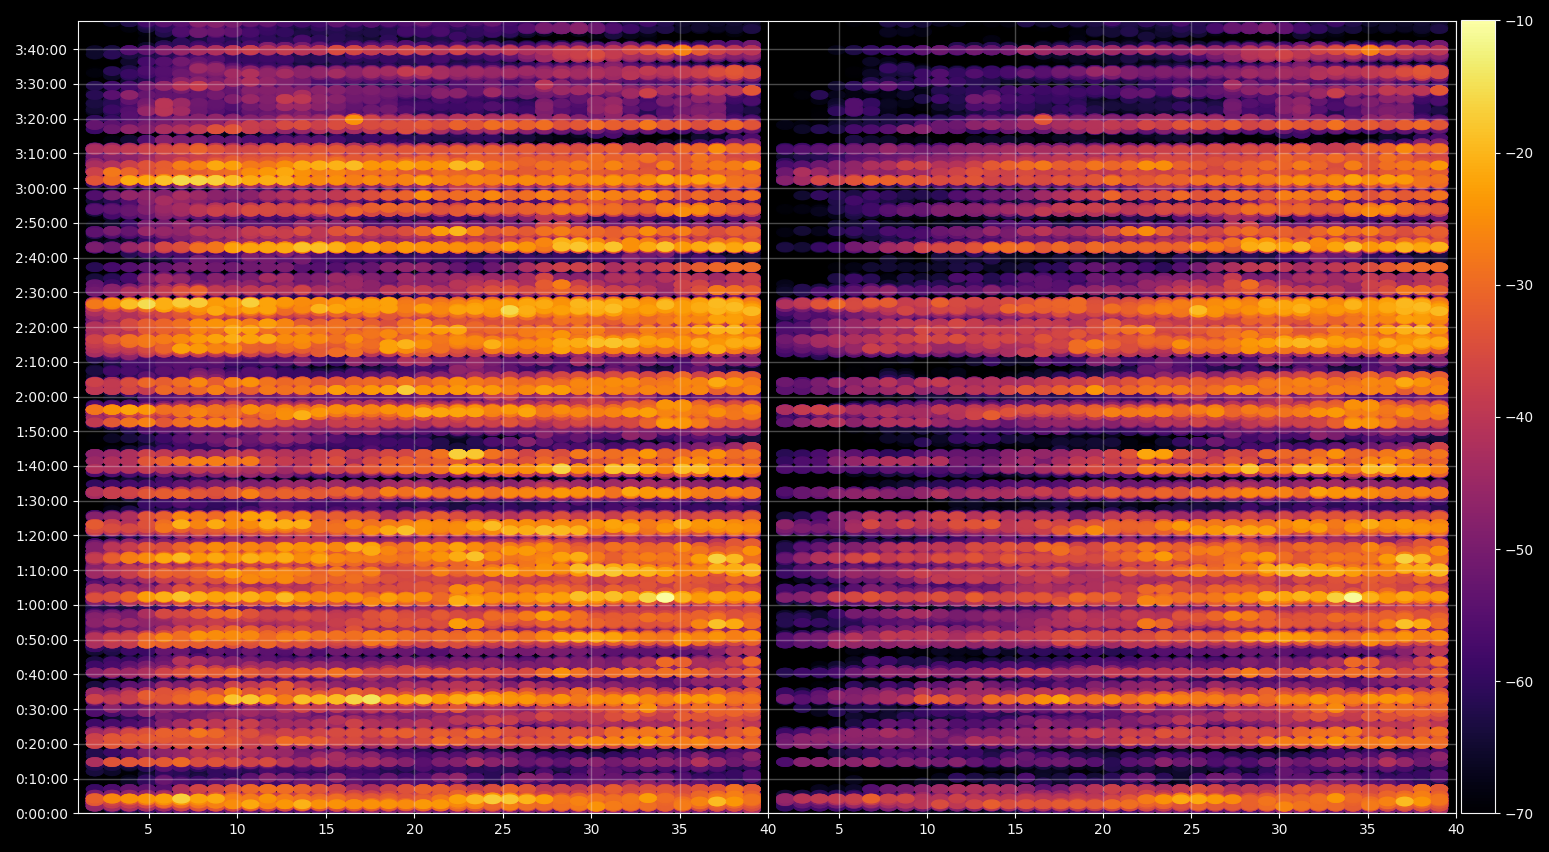Select the −70 colorbar value label

(x=1519, y=814)
